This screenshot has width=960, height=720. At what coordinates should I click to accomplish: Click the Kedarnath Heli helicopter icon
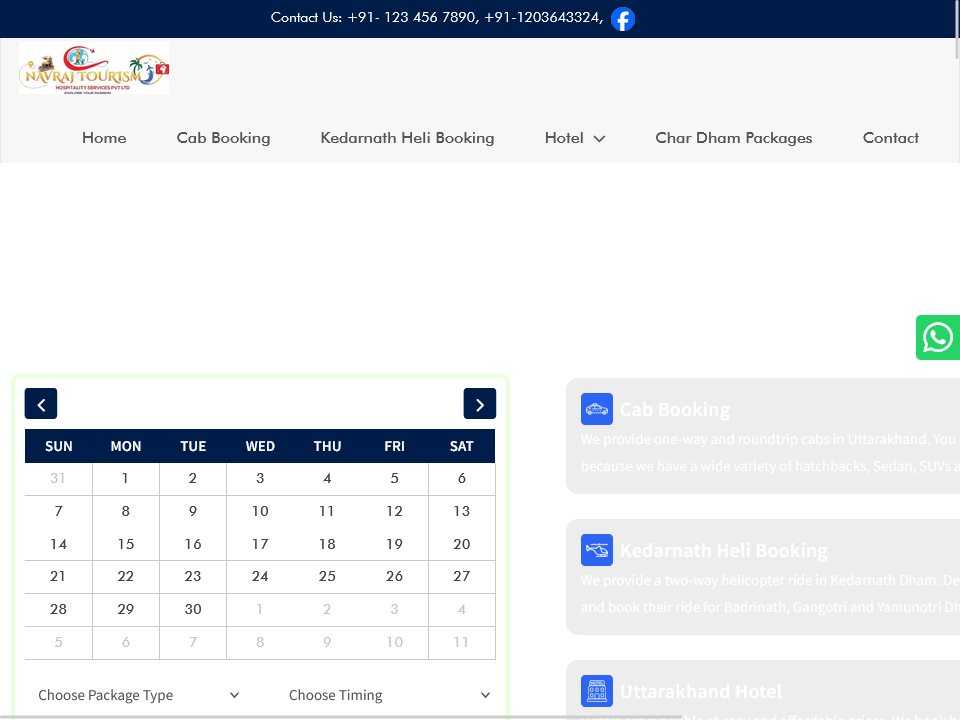(x=597, y=550)
